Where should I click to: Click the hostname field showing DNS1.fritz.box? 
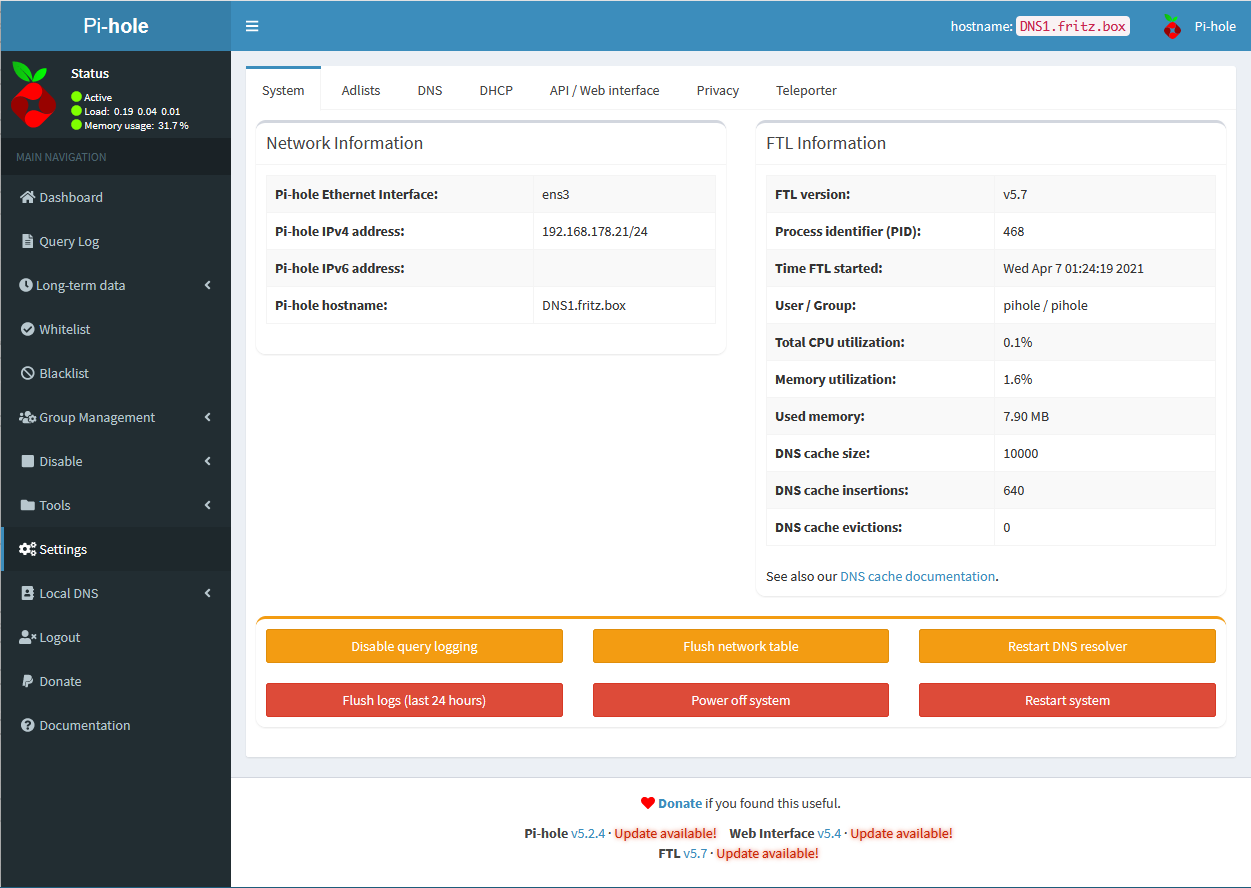(x=1072, y=26)
